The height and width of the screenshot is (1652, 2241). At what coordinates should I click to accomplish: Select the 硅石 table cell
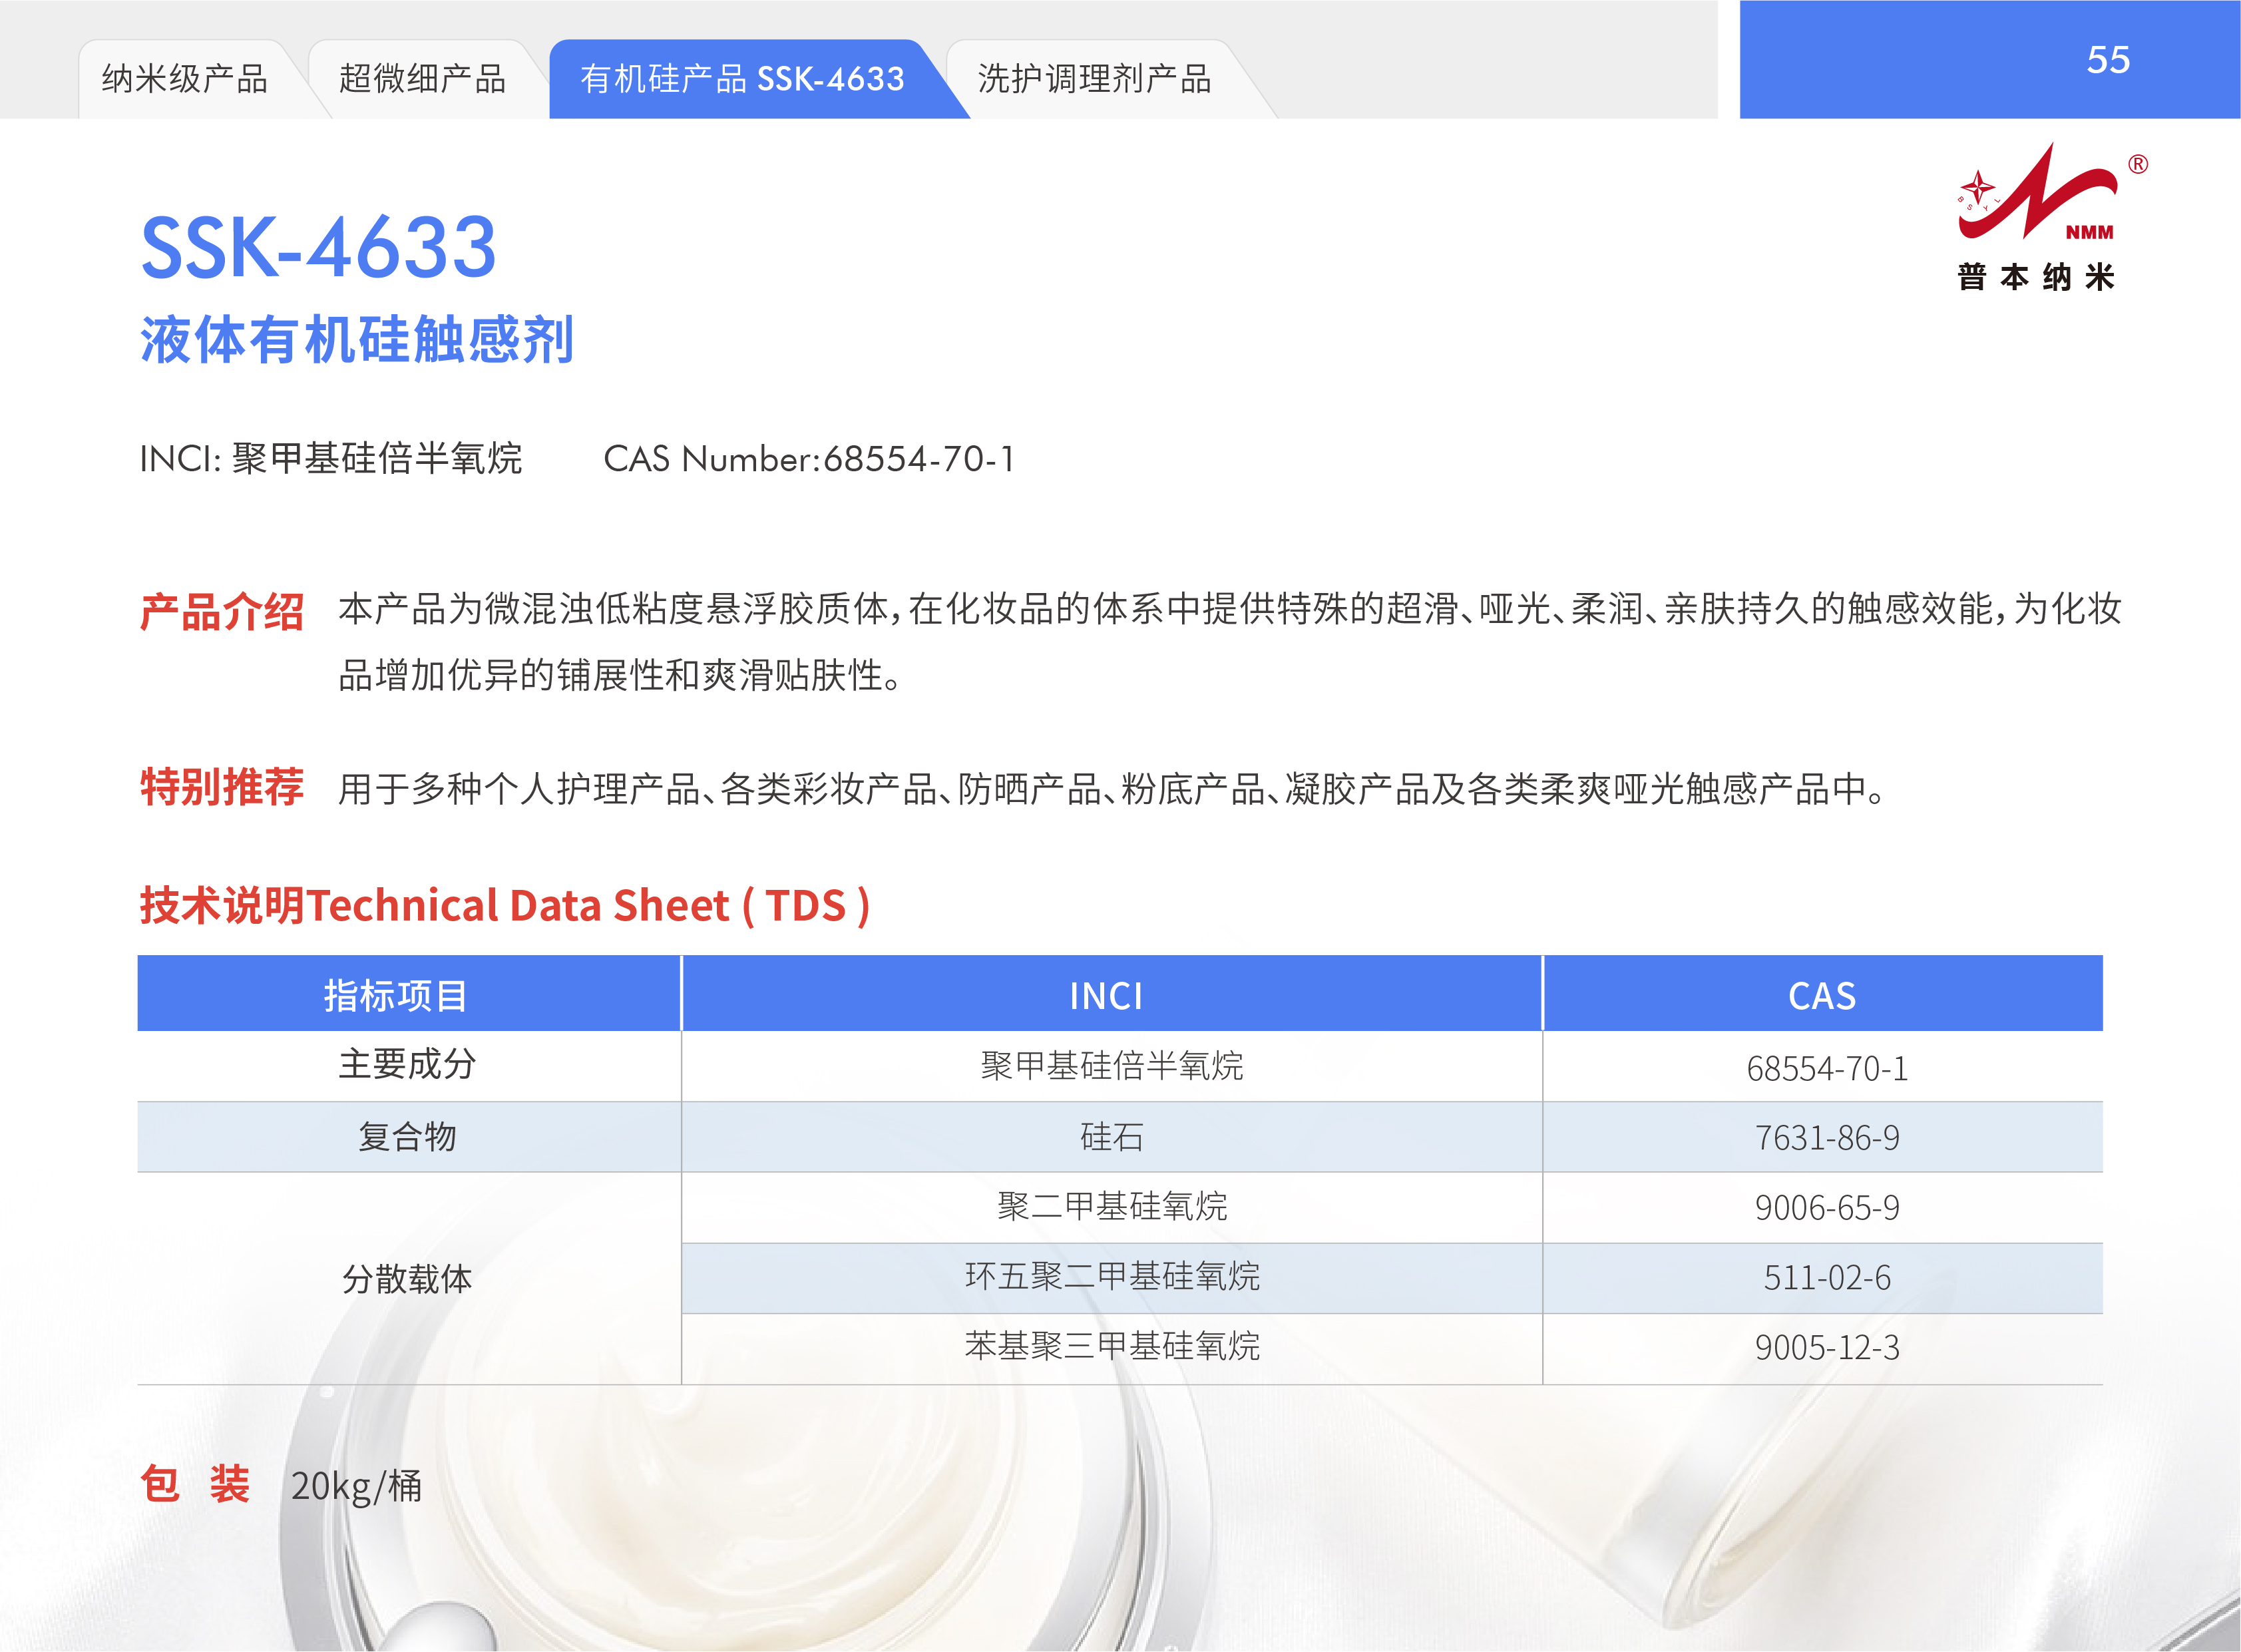[x=1111, y=1137]
